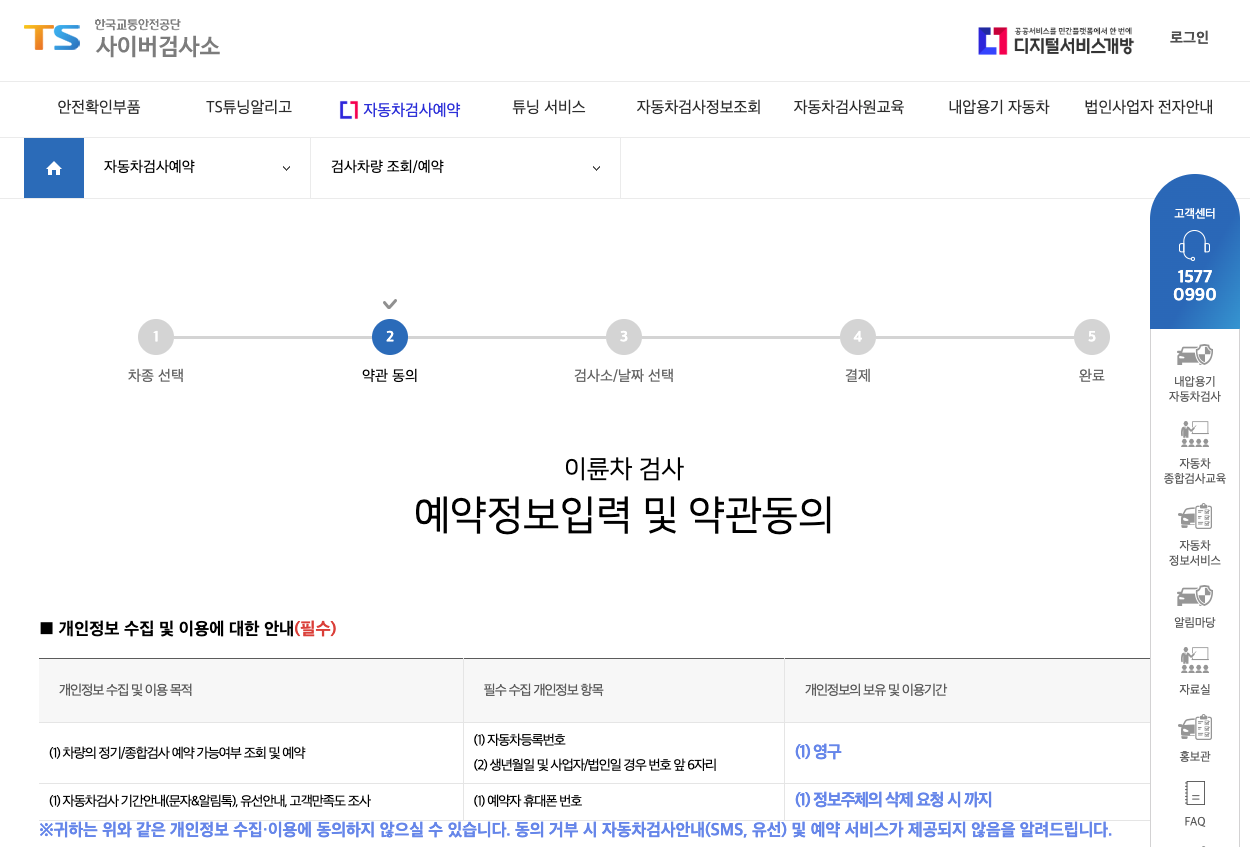Screen dimensions: 1250x847
Task: Click the 고객센터 headset icon
Action: (x=1195, y=245)
